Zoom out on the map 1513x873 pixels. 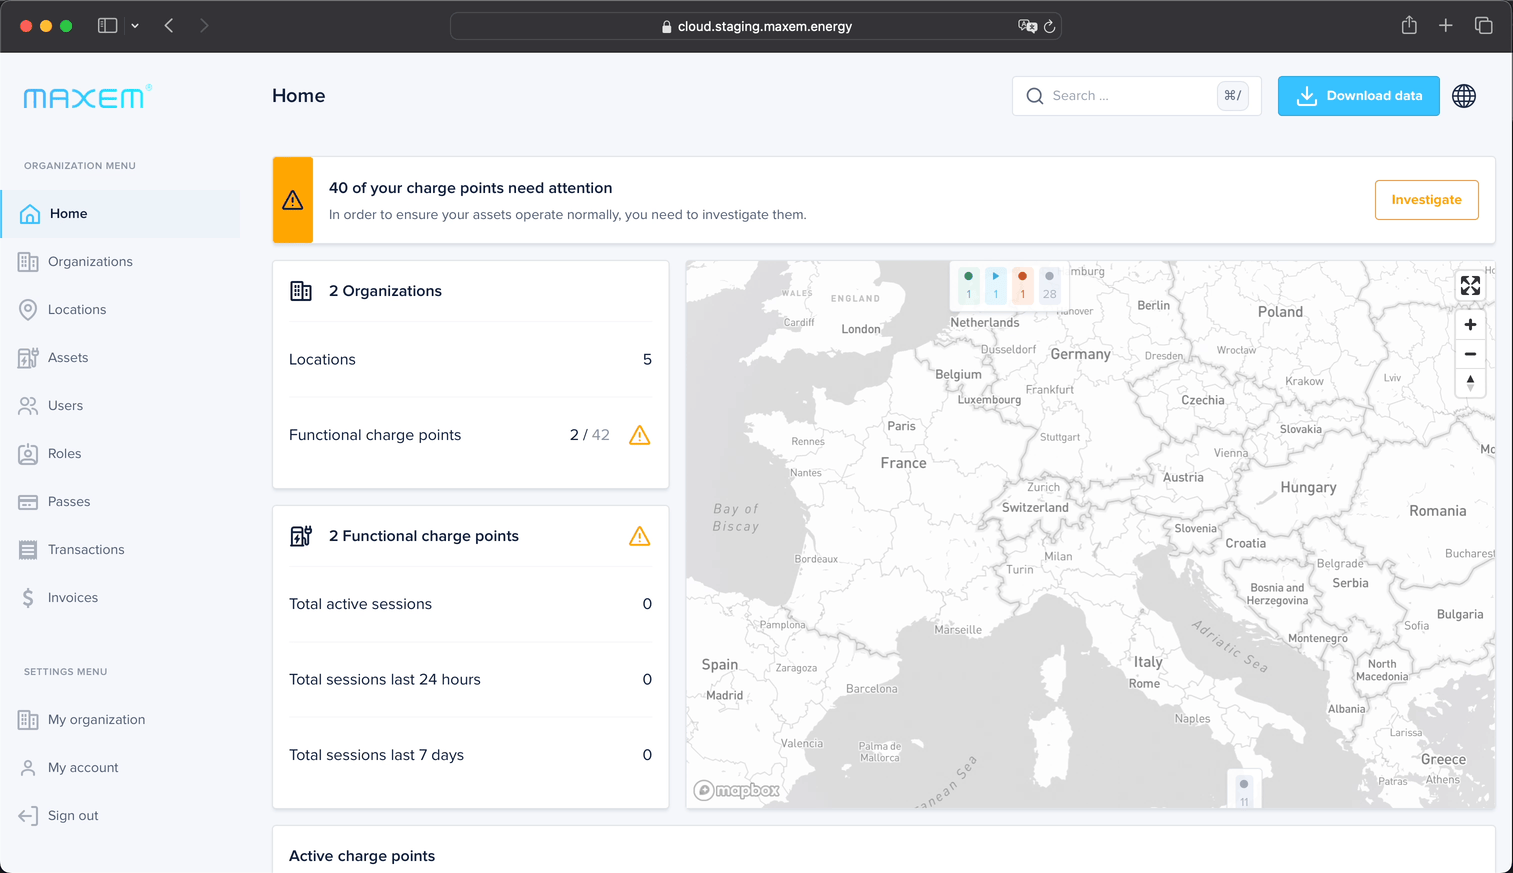(1470, 354)
